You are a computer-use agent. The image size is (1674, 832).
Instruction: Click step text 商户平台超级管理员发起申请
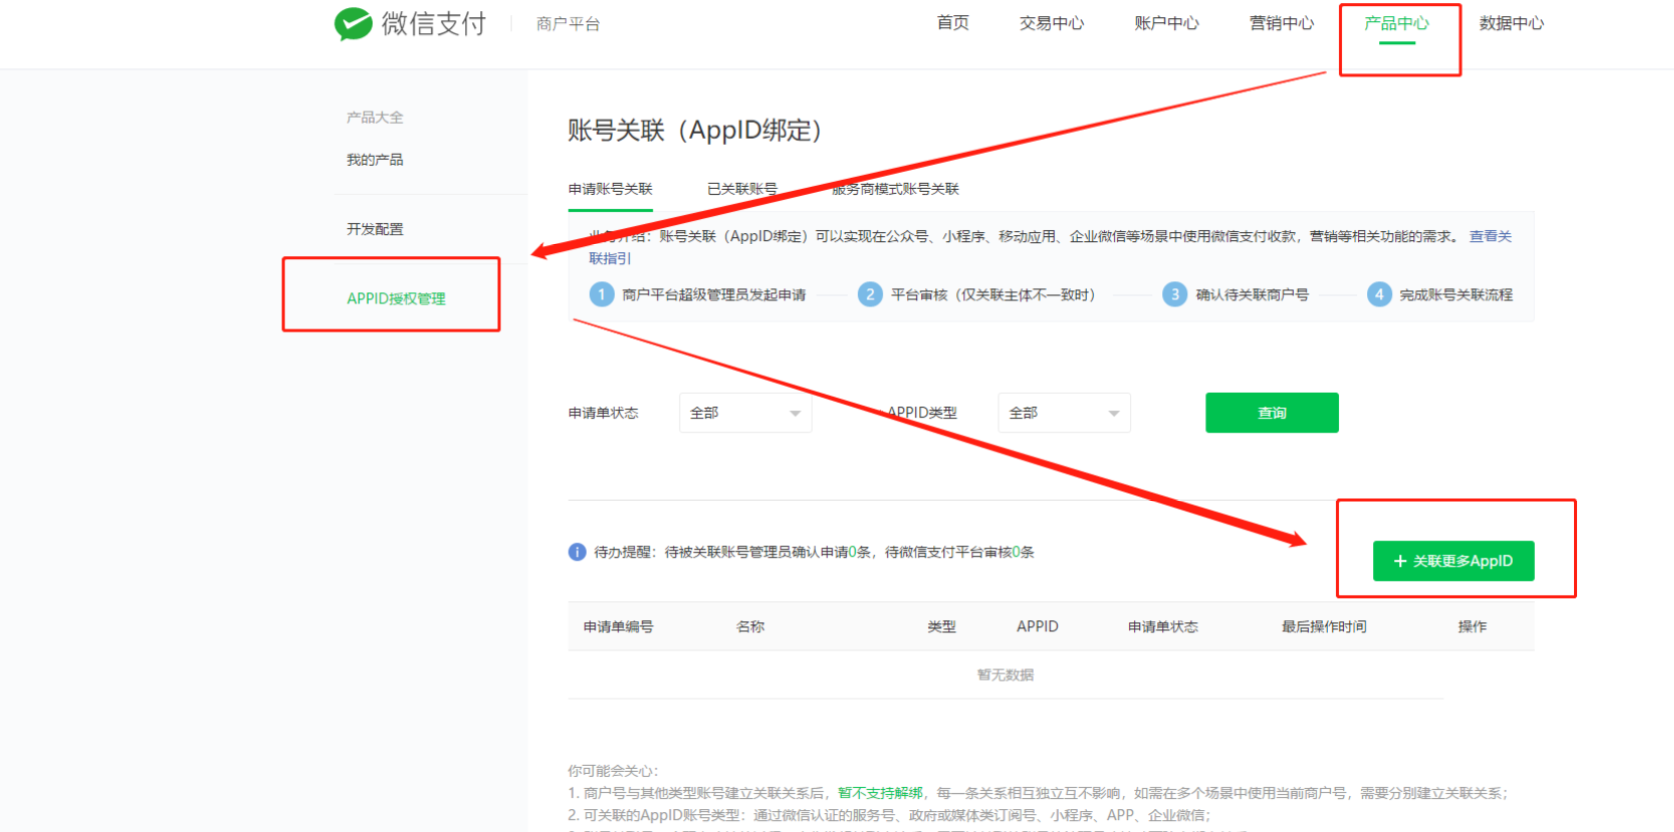714,295
